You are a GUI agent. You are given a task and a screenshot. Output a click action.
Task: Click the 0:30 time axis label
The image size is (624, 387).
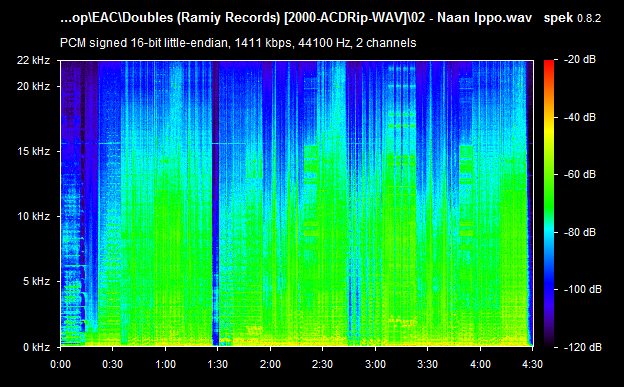tap(113, 364)
